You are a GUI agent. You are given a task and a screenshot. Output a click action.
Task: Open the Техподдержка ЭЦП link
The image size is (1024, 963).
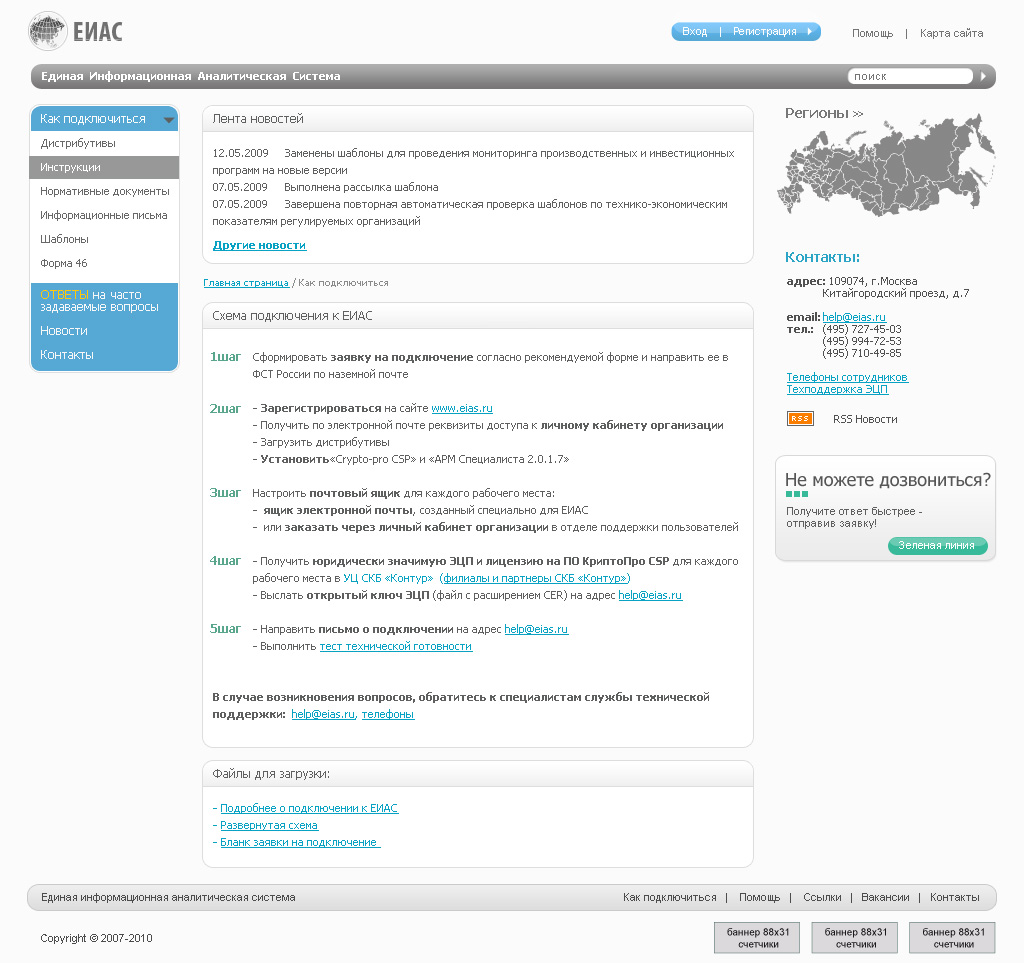point(837,389)
